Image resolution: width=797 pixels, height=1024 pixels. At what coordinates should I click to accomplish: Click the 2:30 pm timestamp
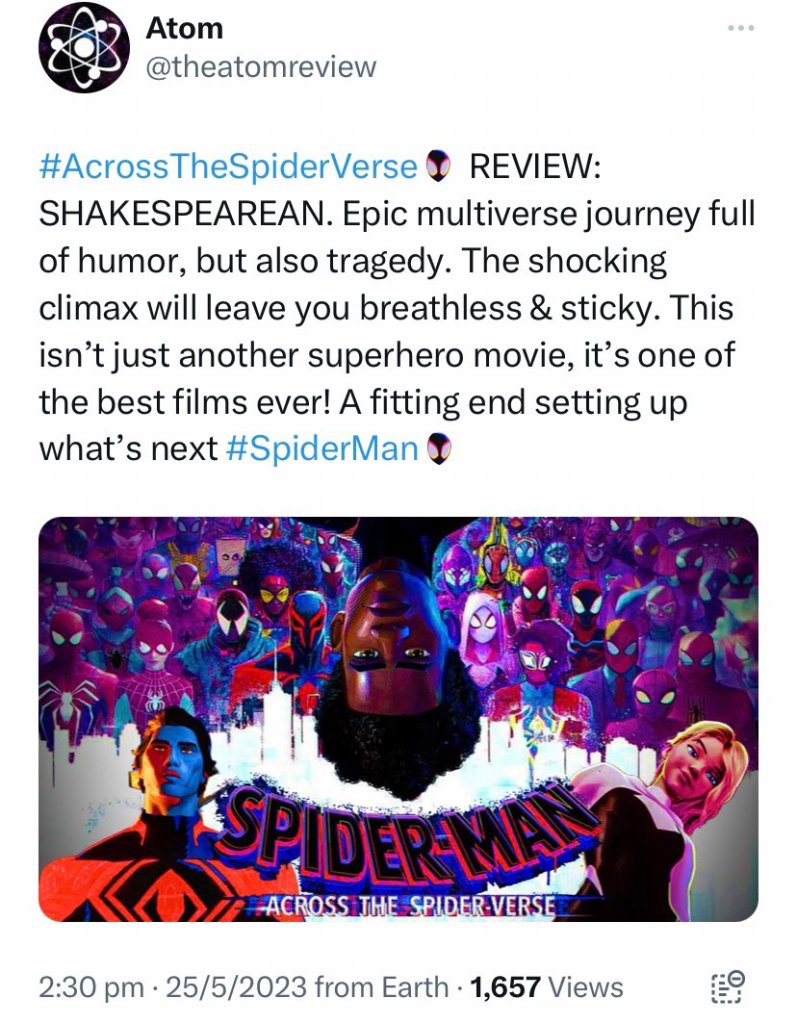click(90, 988)
